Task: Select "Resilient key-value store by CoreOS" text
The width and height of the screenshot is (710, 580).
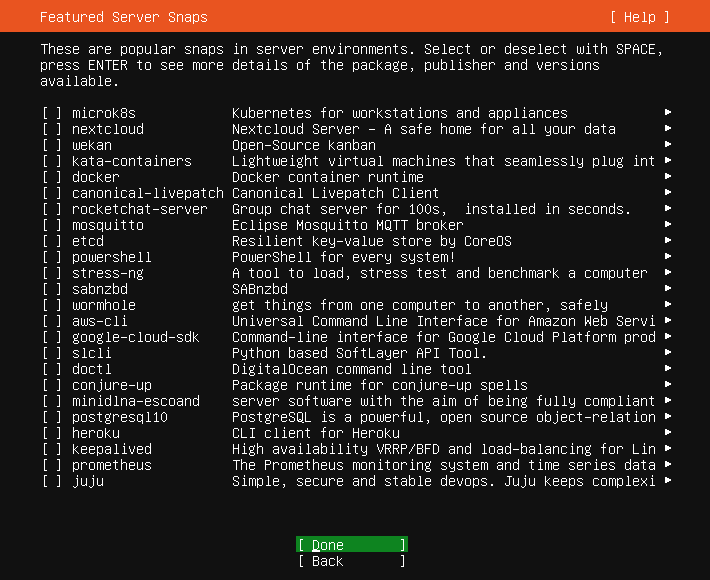Action: [x=372, y=241]
